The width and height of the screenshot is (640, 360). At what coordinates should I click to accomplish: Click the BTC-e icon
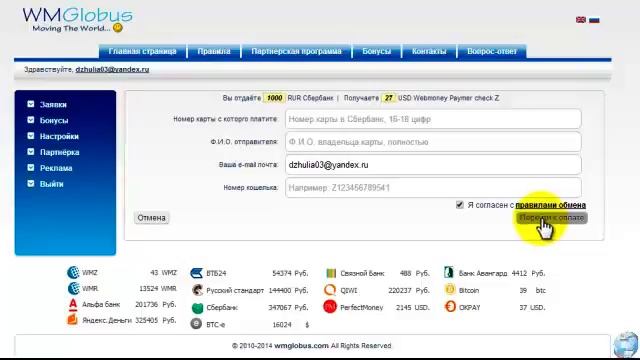[x=196, y=324]
